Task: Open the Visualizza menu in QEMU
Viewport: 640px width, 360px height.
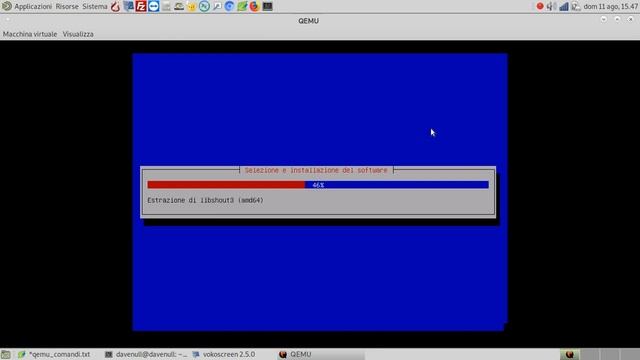Action: pos(78,34)
